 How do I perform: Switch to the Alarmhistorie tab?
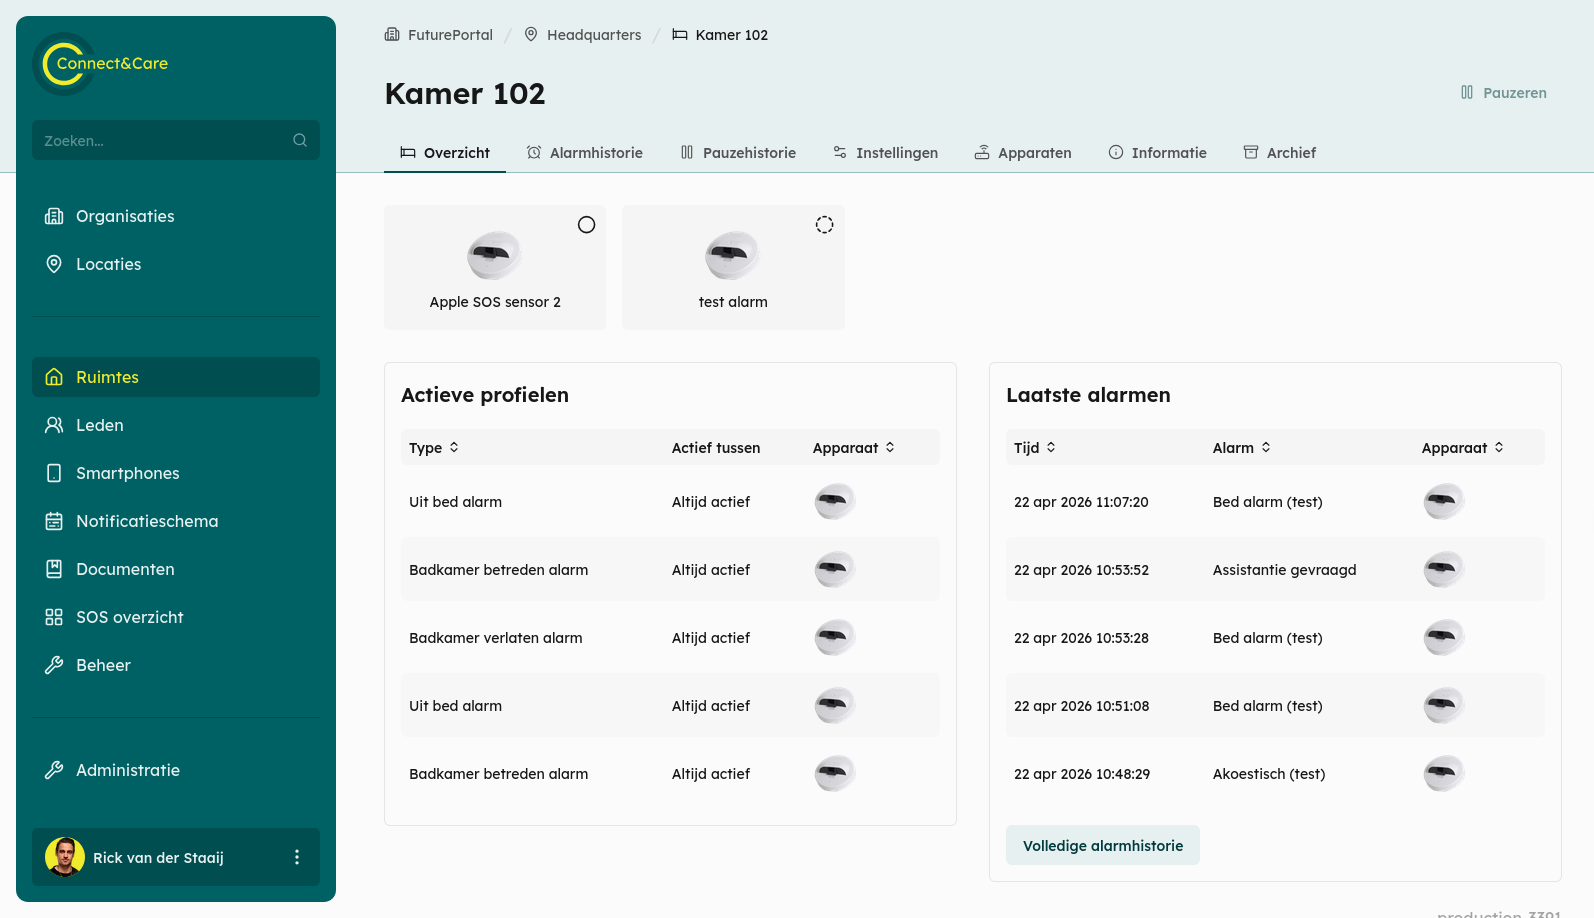pyautogui.click(x=584, y=152)
